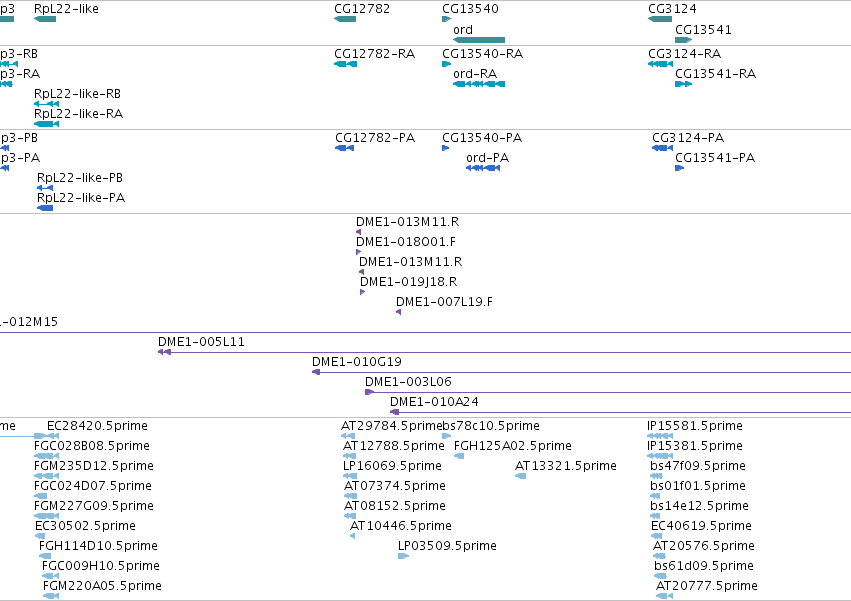Image resolution: width=851 pixels, height=601 pixels.
Task: Click the LP03509.5prime EST label
Action: click(x=447, y=546)
